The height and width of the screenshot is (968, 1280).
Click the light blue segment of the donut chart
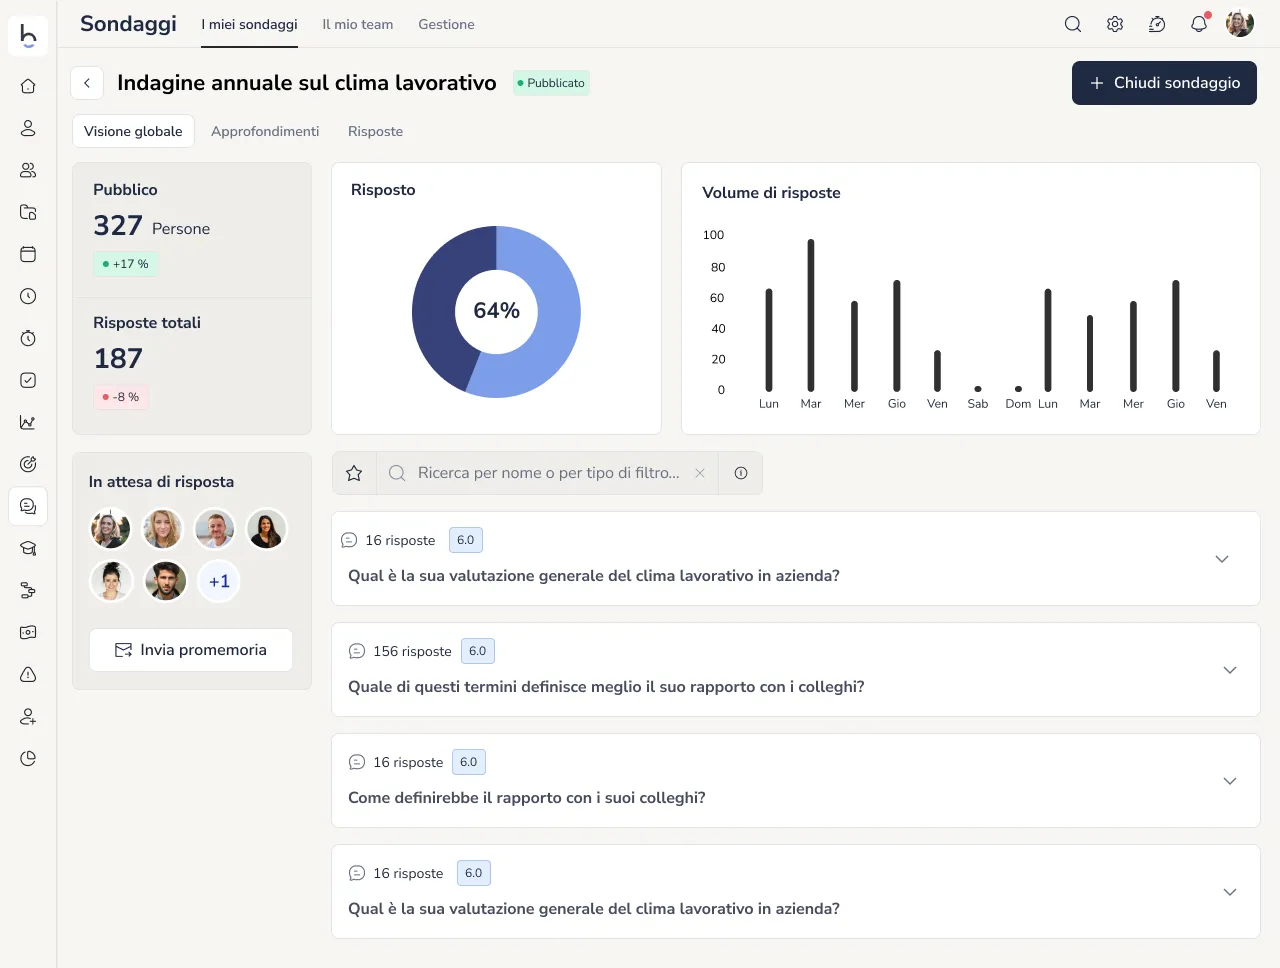click(556, 320)
